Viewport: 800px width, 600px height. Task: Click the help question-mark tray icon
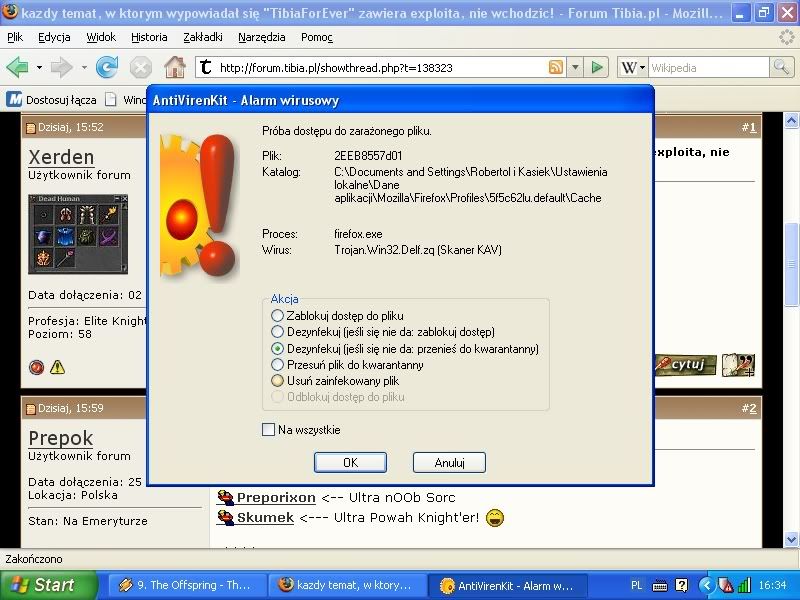tap(681, 585)
